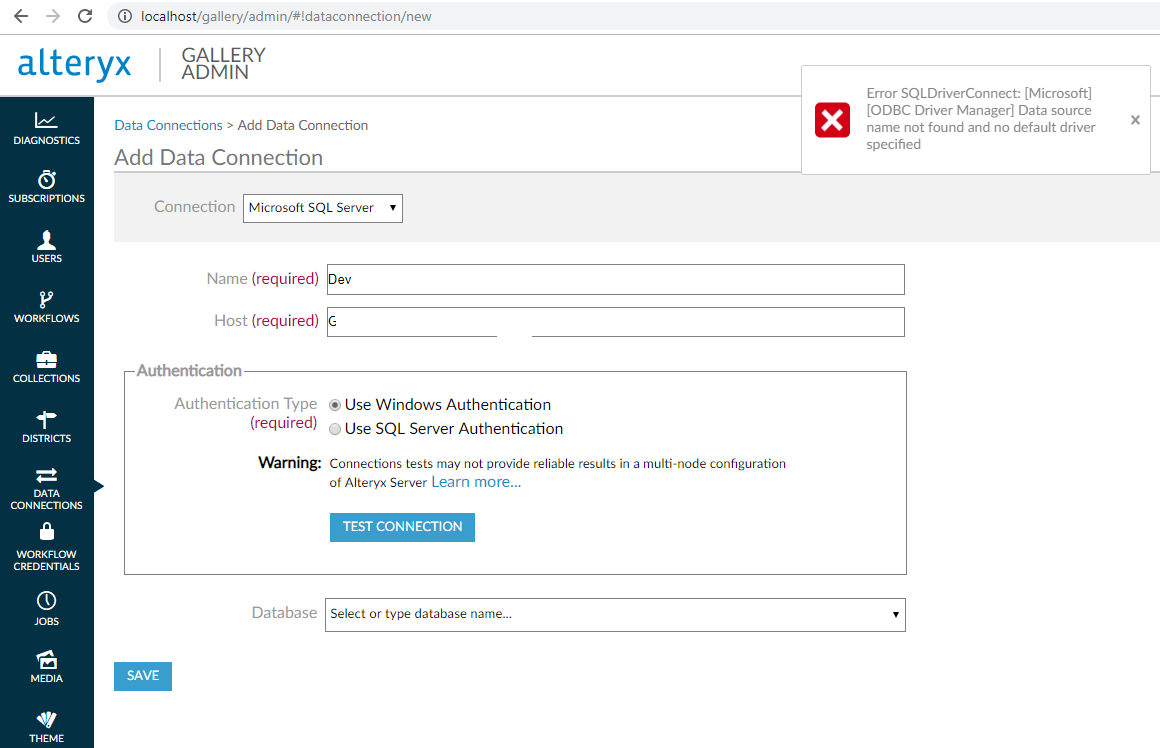The image size is (1160, 748).
Task: Open the Districts section
Action: click(46, 424)
